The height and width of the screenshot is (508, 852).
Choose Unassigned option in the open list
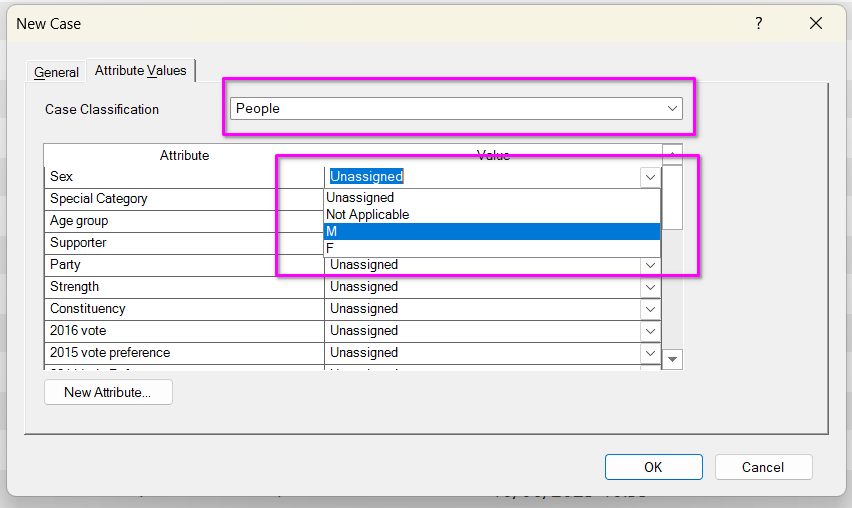[491, 198]
